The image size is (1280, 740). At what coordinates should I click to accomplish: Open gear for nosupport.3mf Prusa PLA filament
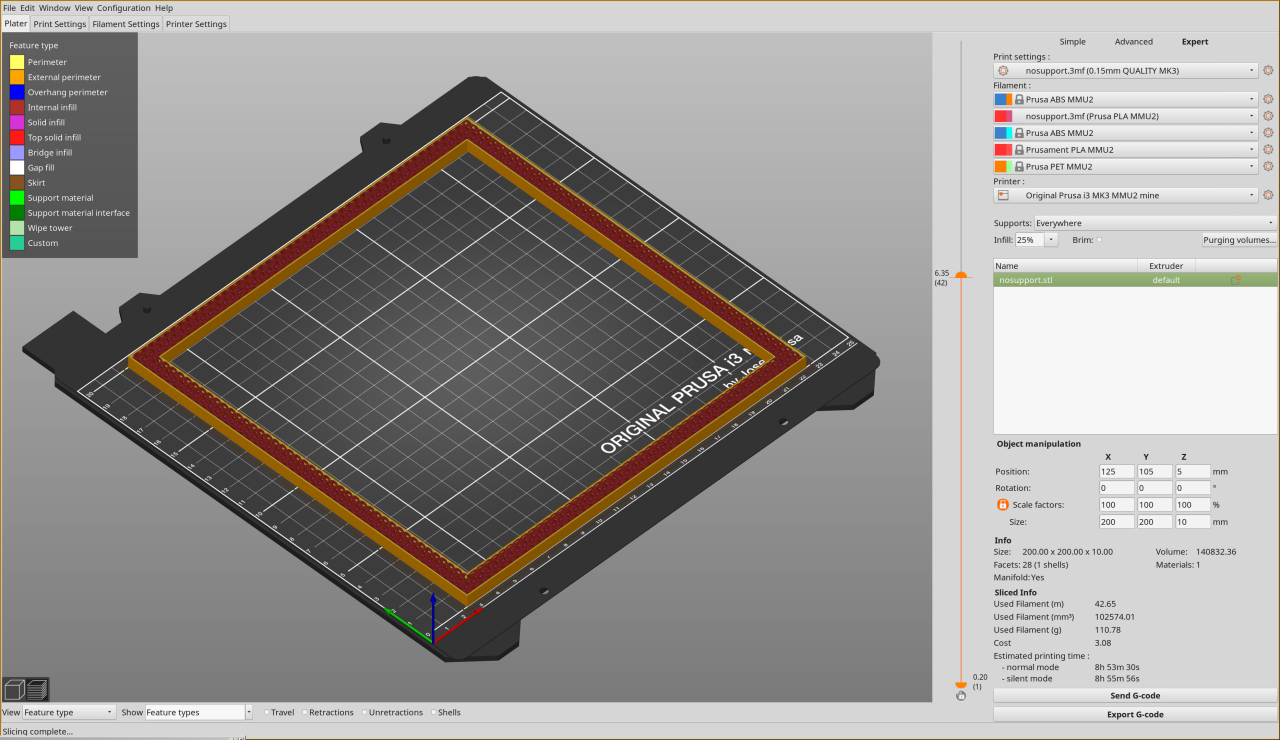pyautogui.click(x=1268, y=116)
